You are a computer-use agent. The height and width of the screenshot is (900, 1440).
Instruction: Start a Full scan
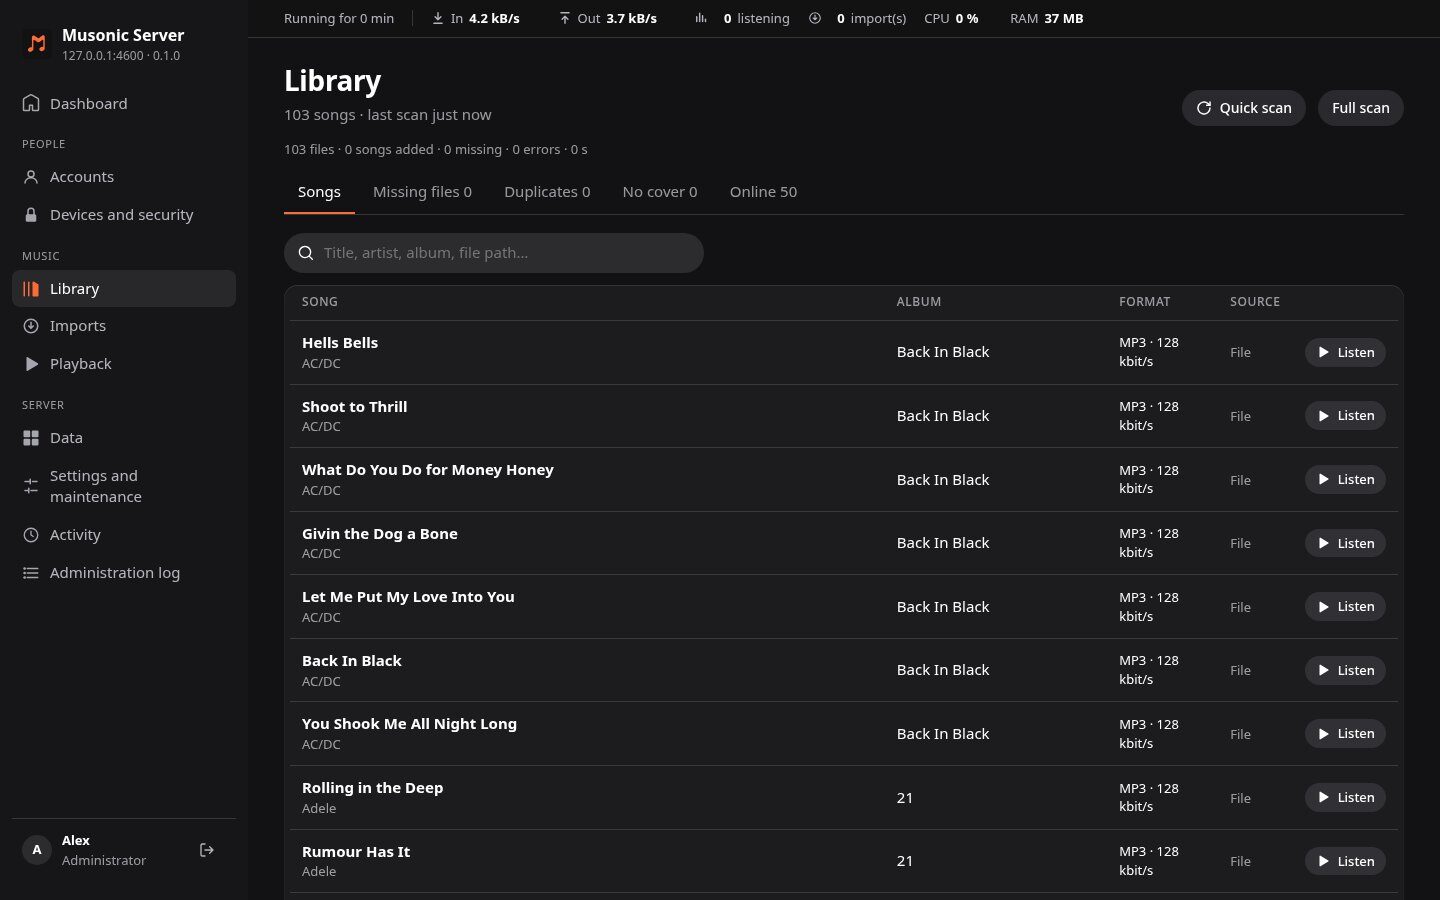click(1361, 108)
